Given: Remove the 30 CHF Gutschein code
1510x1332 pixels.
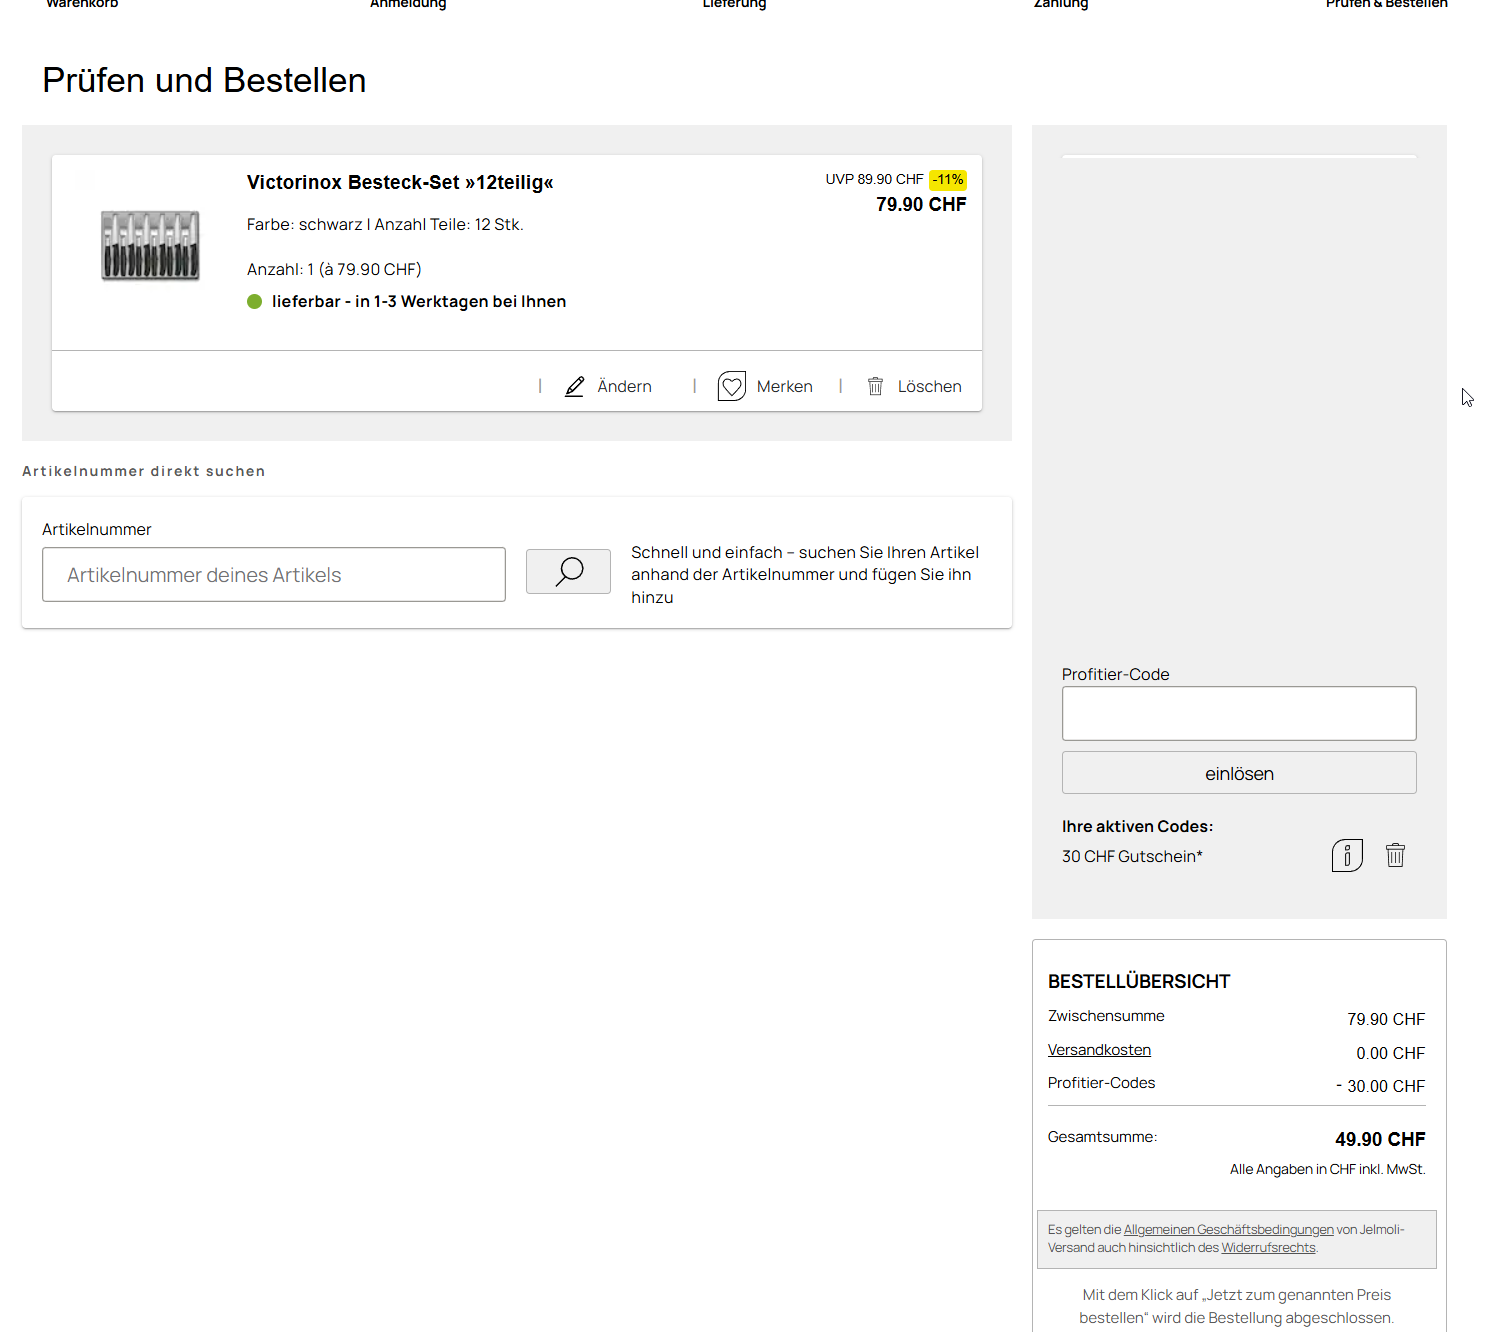Looking at the screenshot, I should point(1395,855).
